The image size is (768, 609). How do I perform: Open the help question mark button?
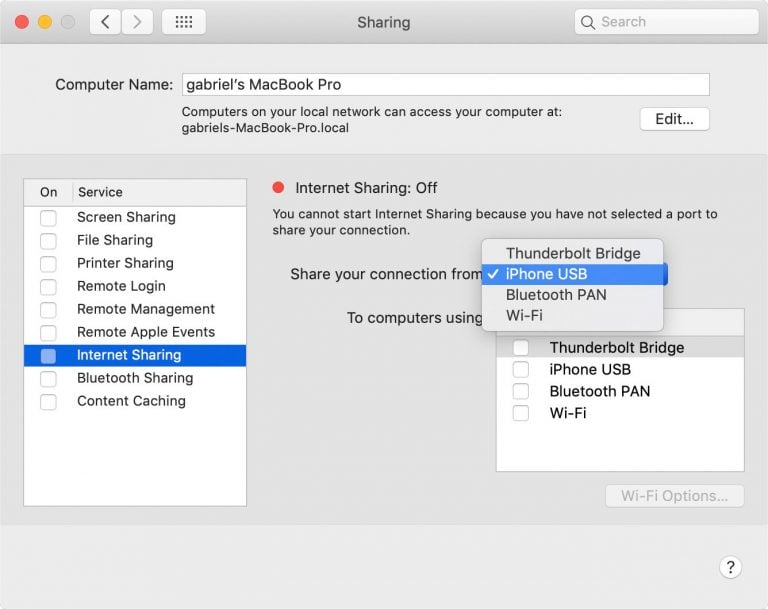tap(730, 567)
